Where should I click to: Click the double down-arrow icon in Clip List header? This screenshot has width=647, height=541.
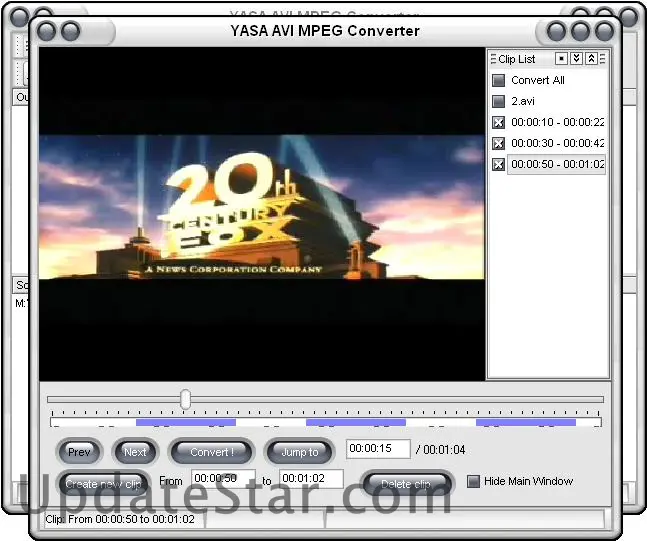[x=576, y=59]
